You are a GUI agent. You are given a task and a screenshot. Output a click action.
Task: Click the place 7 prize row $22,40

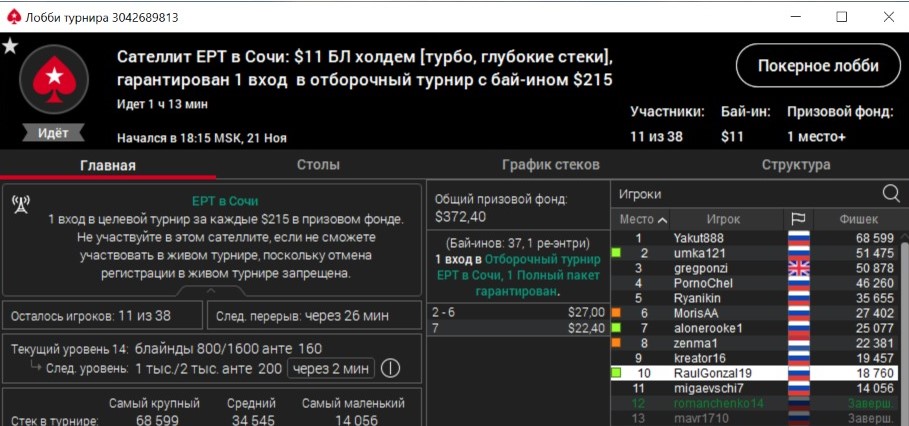518,328
